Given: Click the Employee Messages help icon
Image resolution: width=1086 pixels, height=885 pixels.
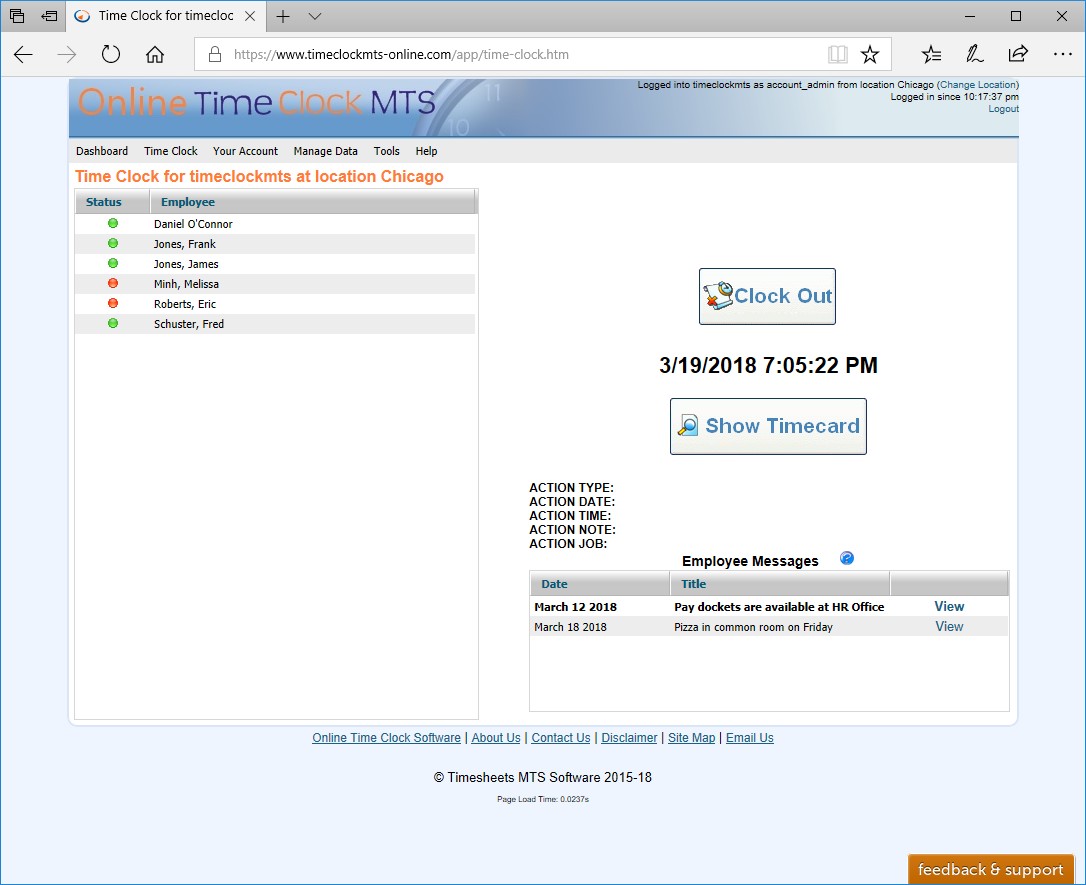Looking at the screenshot, I should (x=846, y=558).
